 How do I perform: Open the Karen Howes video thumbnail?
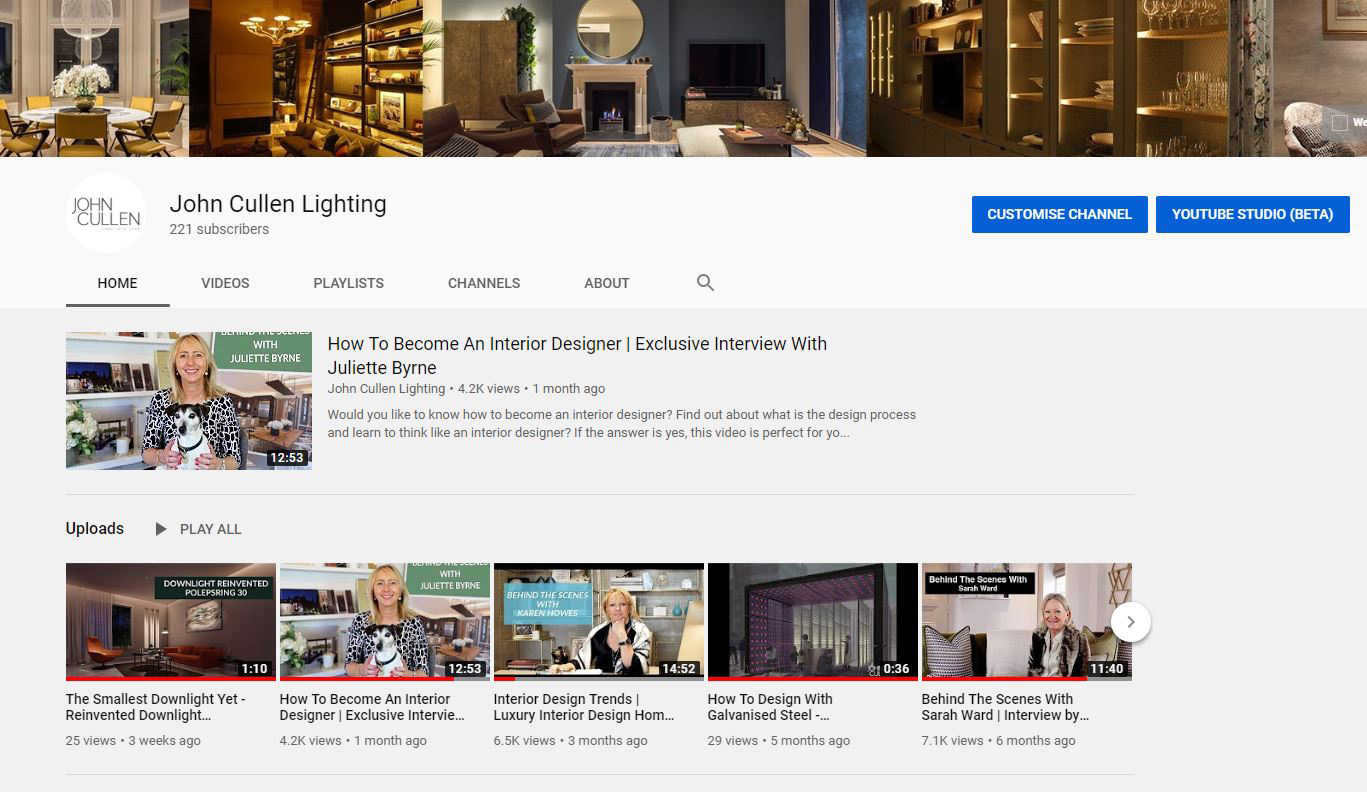[x=599, y=622]
